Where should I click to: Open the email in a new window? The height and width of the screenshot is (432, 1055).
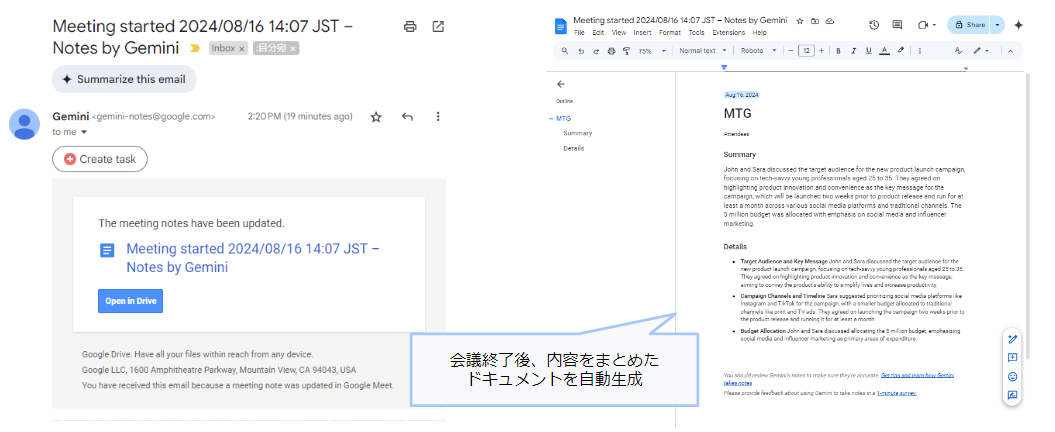click(x=438, y=27)
